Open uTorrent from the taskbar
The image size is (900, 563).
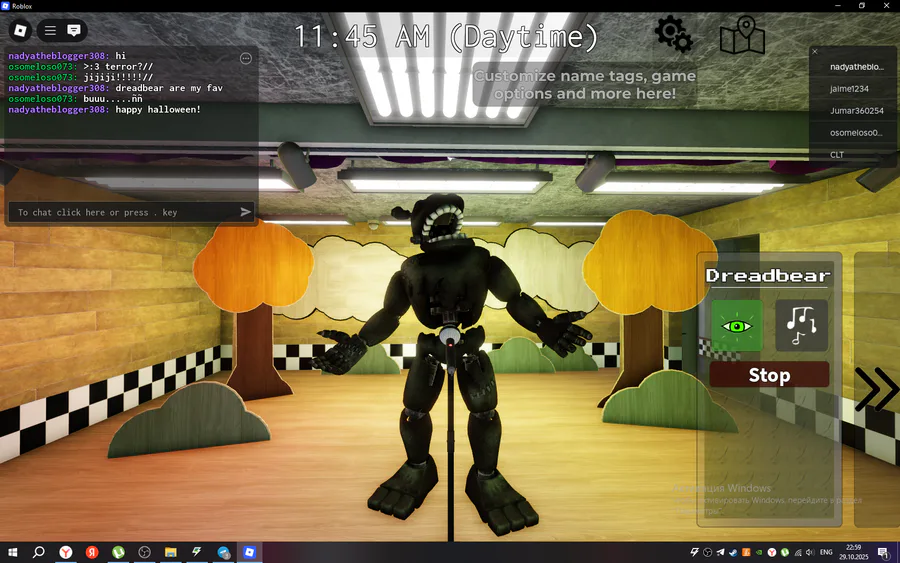[x=118, y=552]
